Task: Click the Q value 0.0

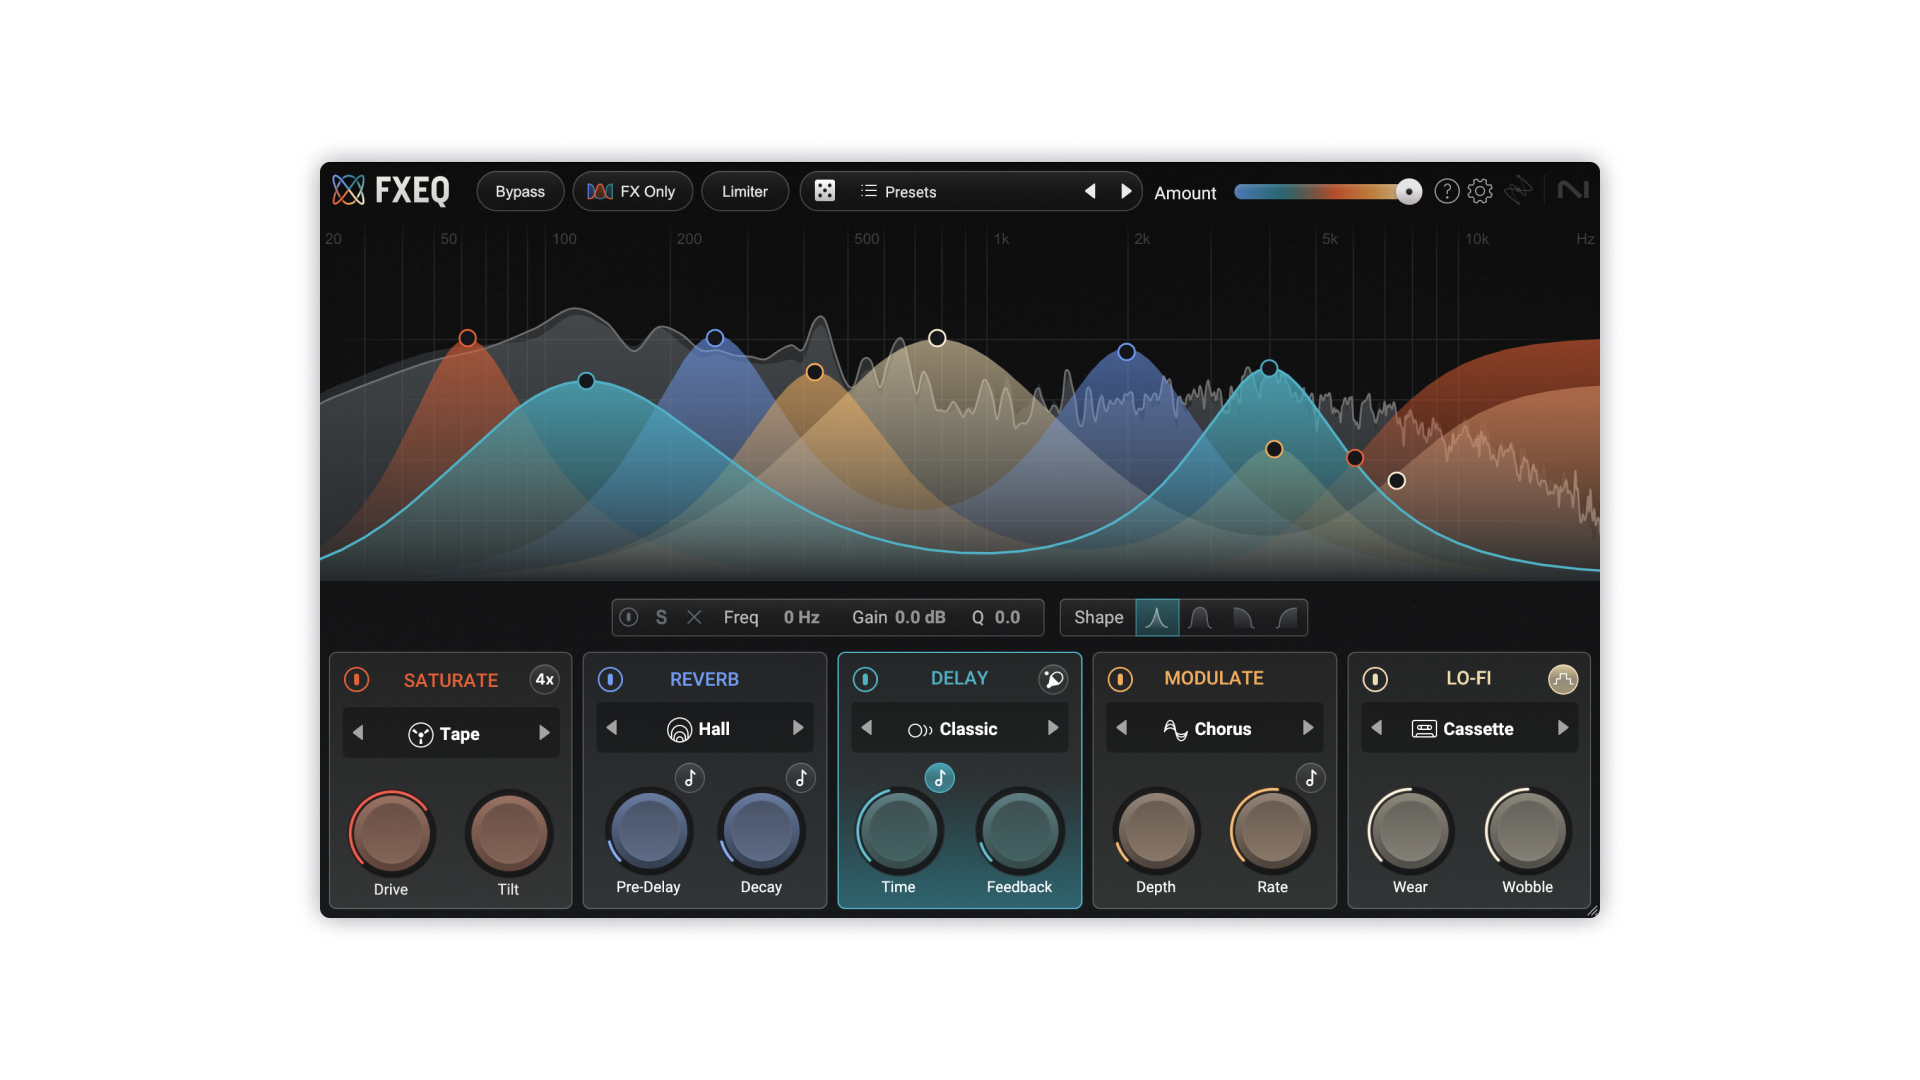Action: [x=1007, y=618]
